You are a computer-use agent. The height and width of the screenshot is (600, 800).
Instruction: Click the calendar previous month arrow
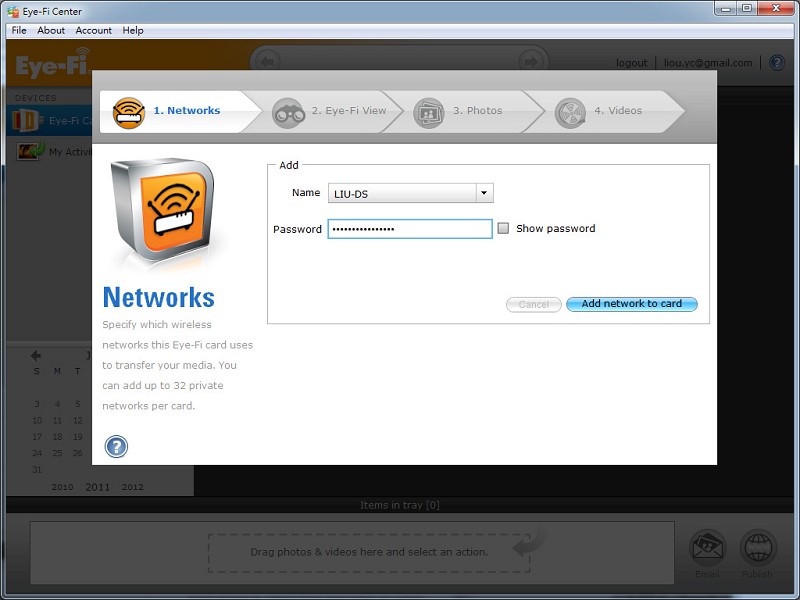(36, 355)
